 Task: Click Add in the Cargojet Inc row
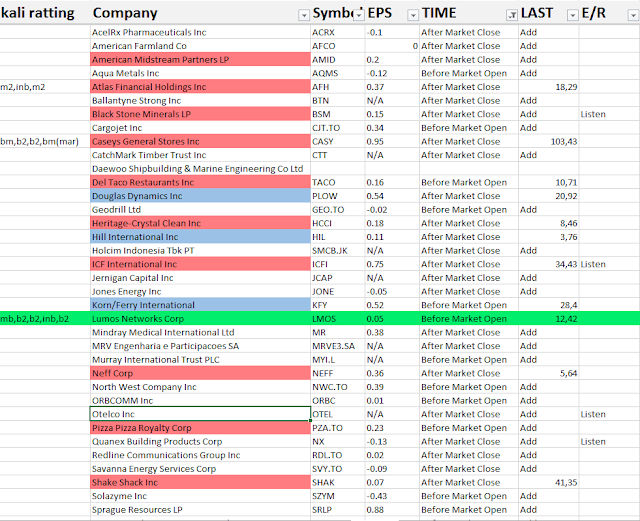click(528, 128)
